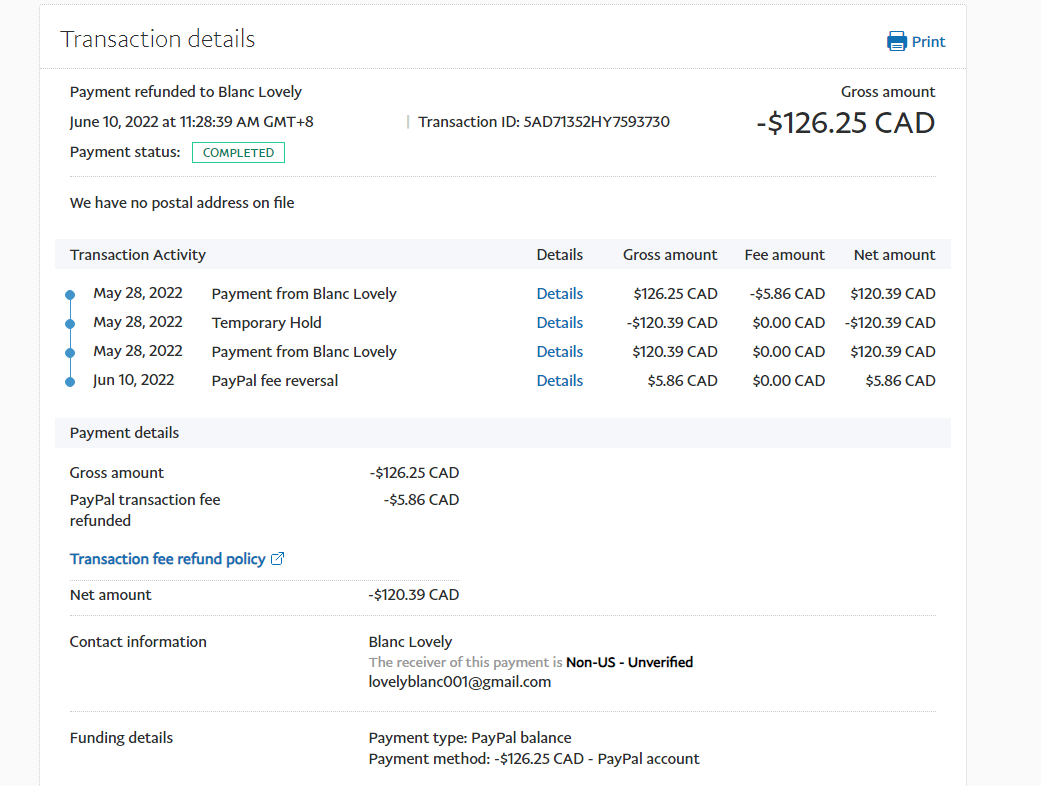The height and width of the screenshot is (786, 1041).
Task: View Details for the Temporary Hold entry
Action: 559,323
